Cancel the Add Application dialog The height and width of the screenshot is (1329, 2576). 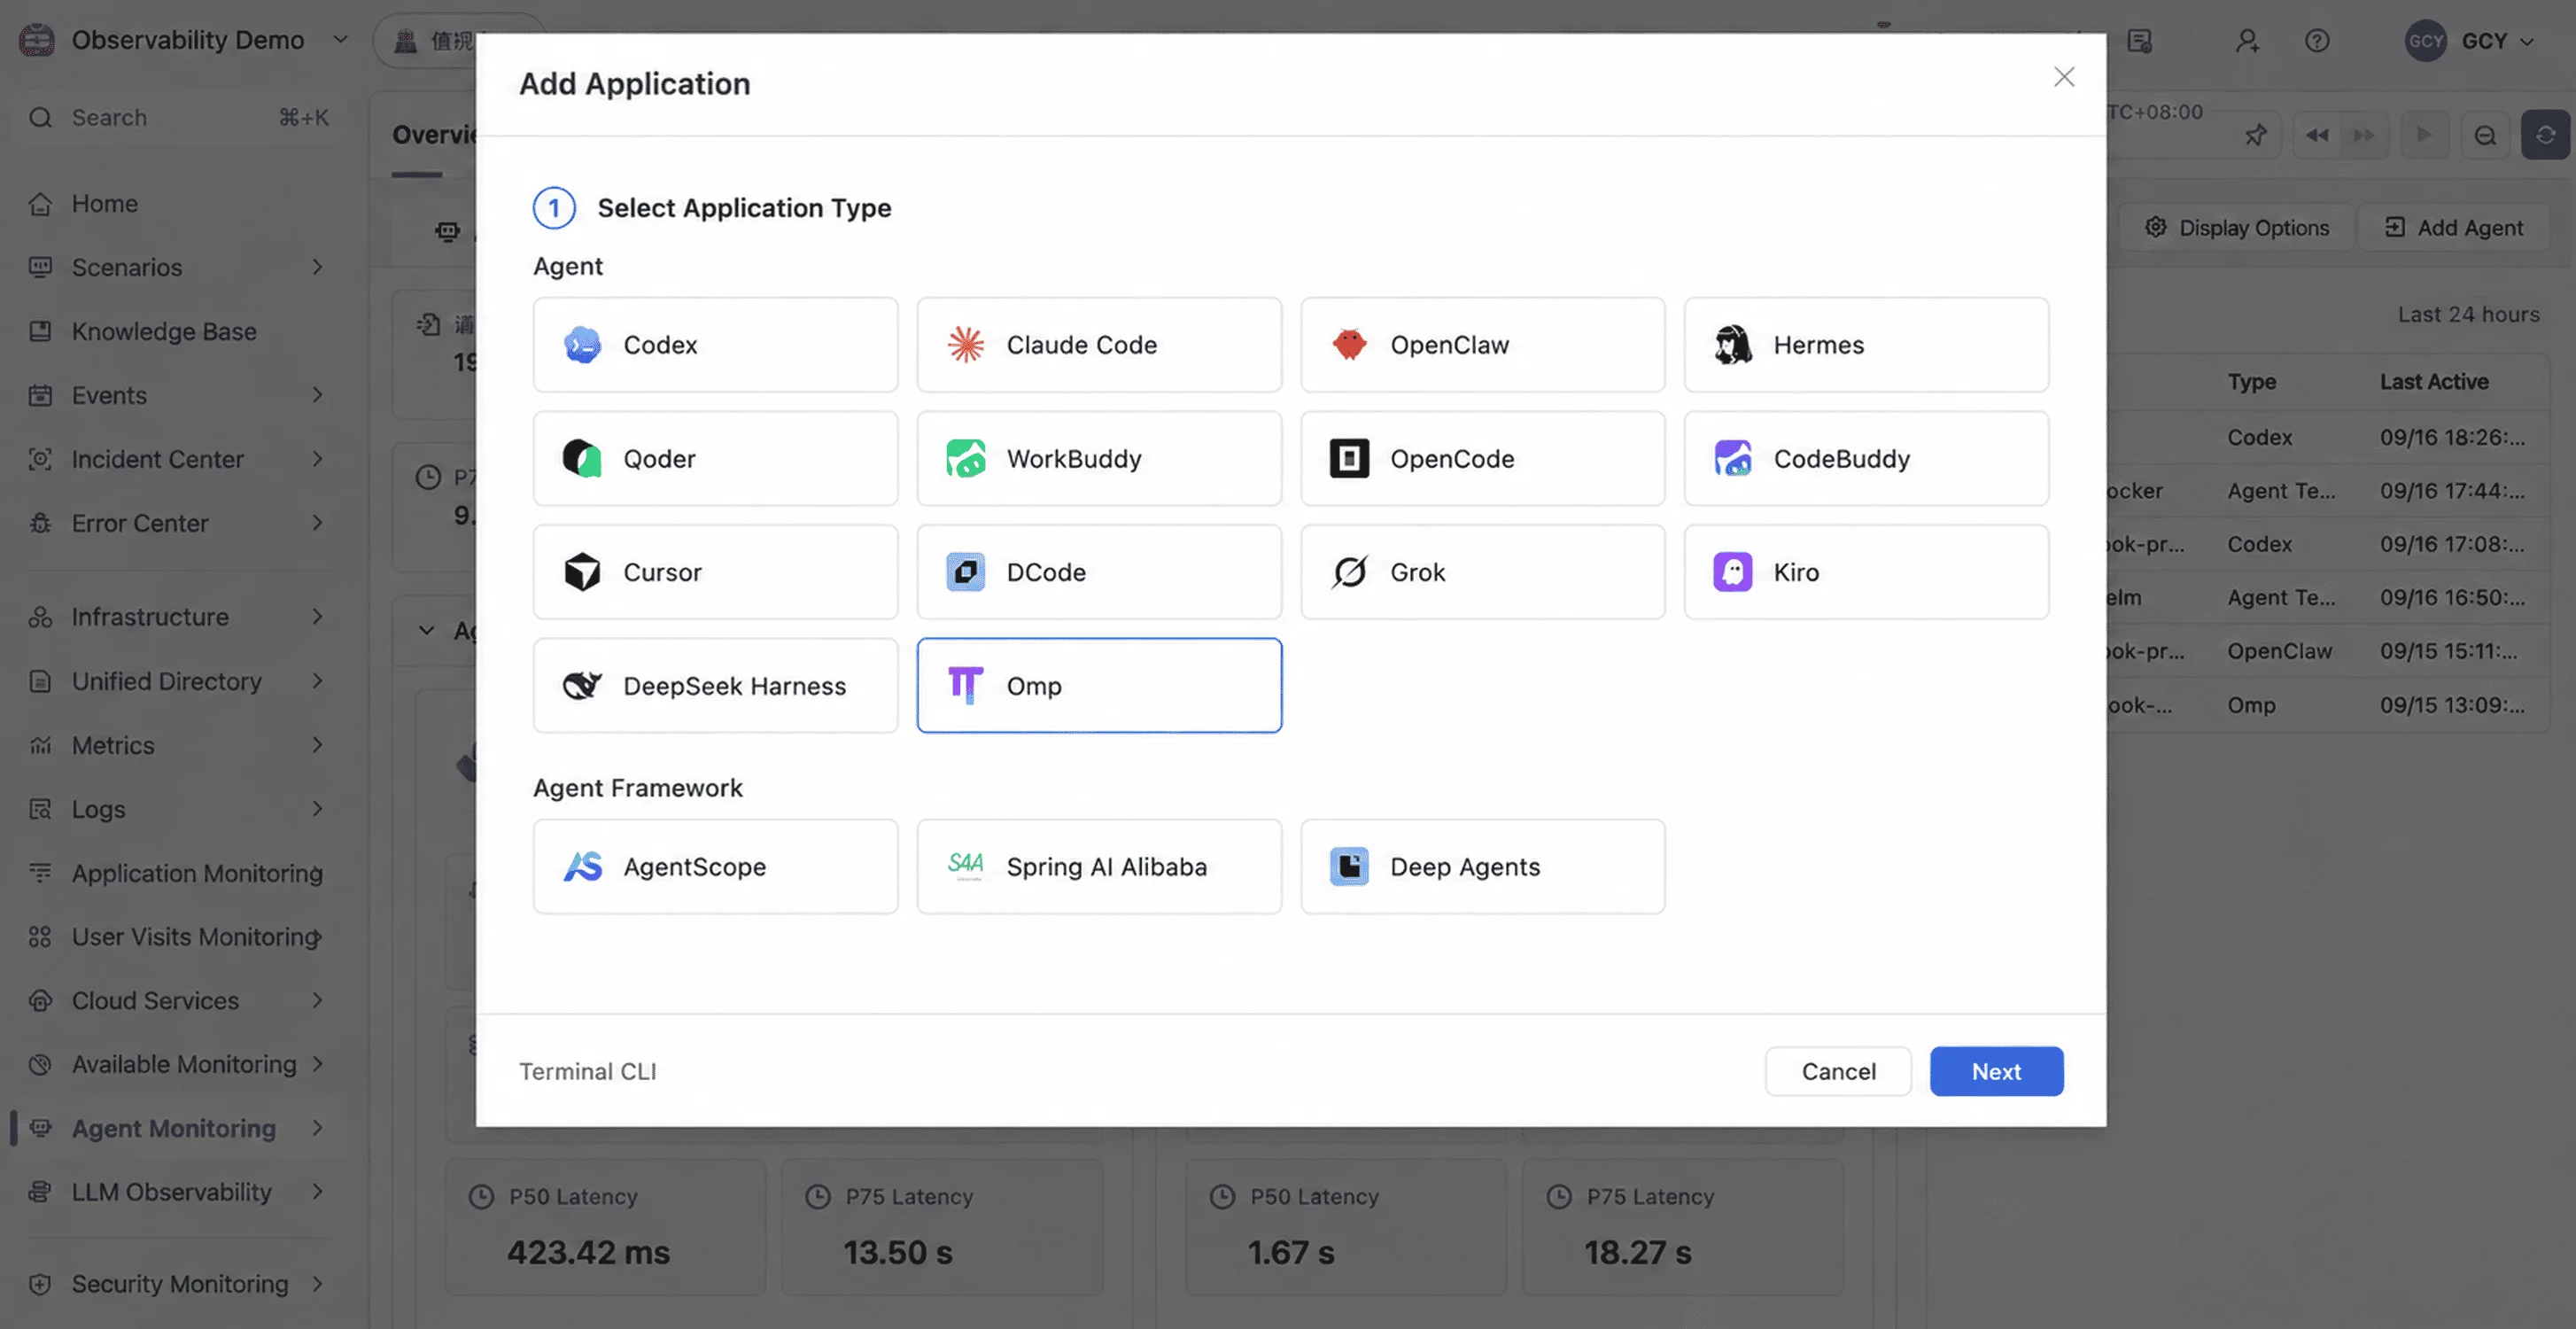(1838, 1071)
